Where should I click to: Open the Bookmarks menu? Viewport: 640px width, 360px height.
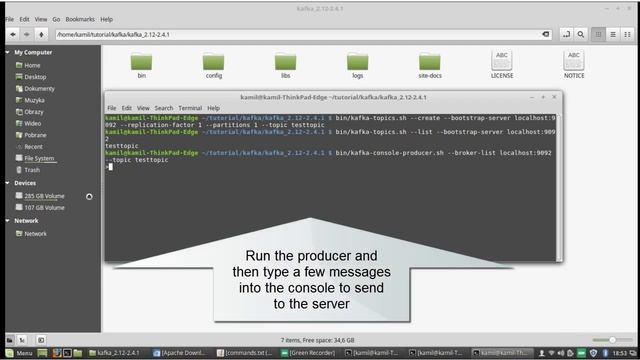pos(80,19)
